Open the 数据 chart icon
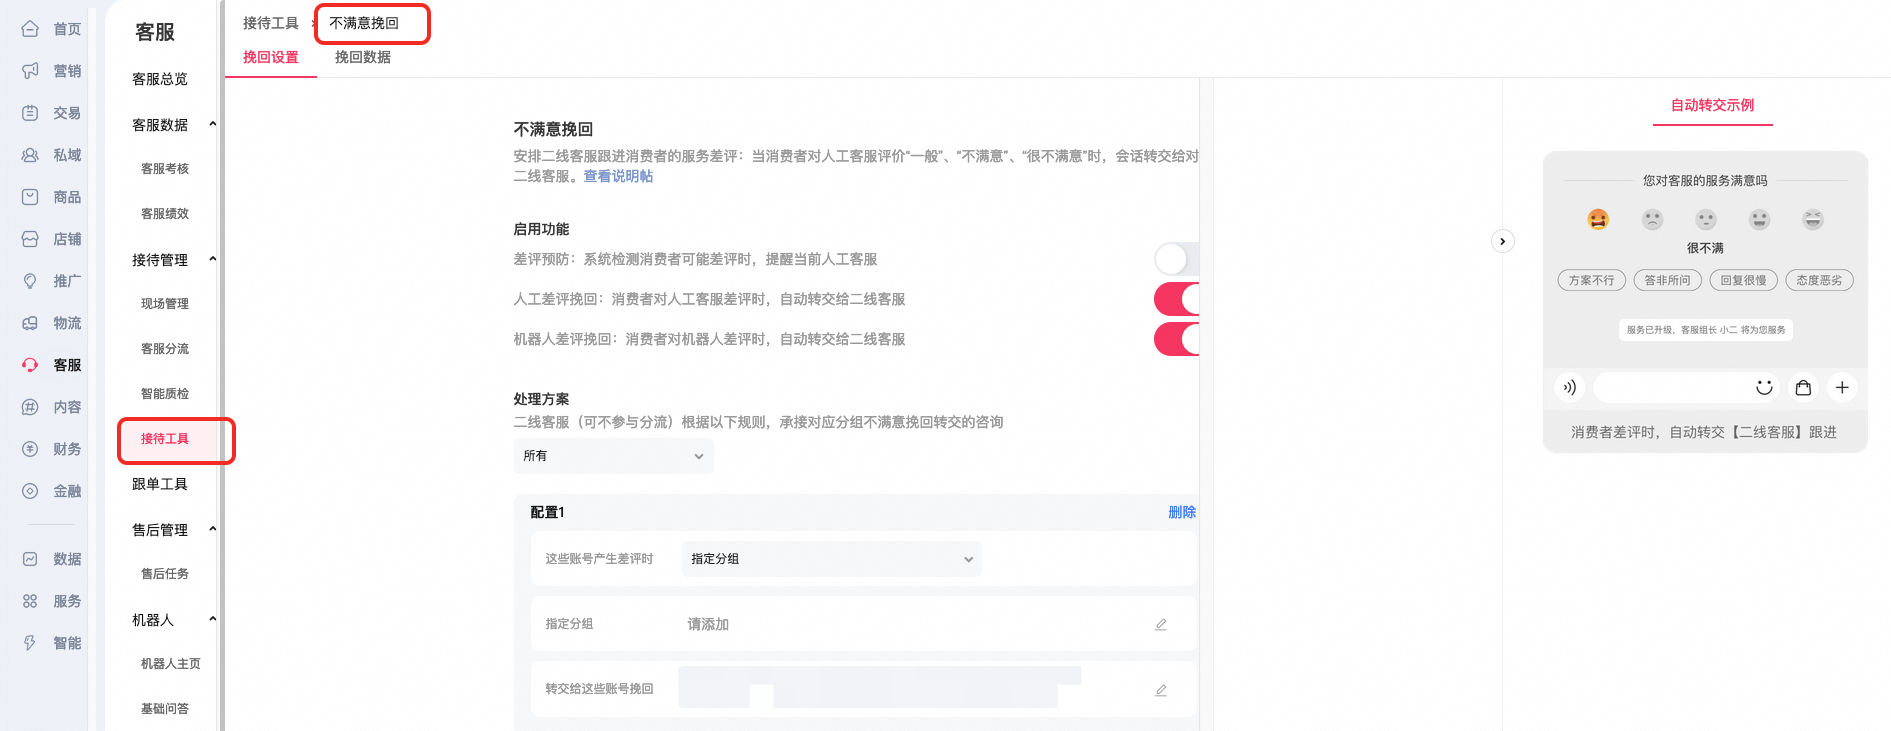This screenshot has height=731, width=1891. coord(30,559)
